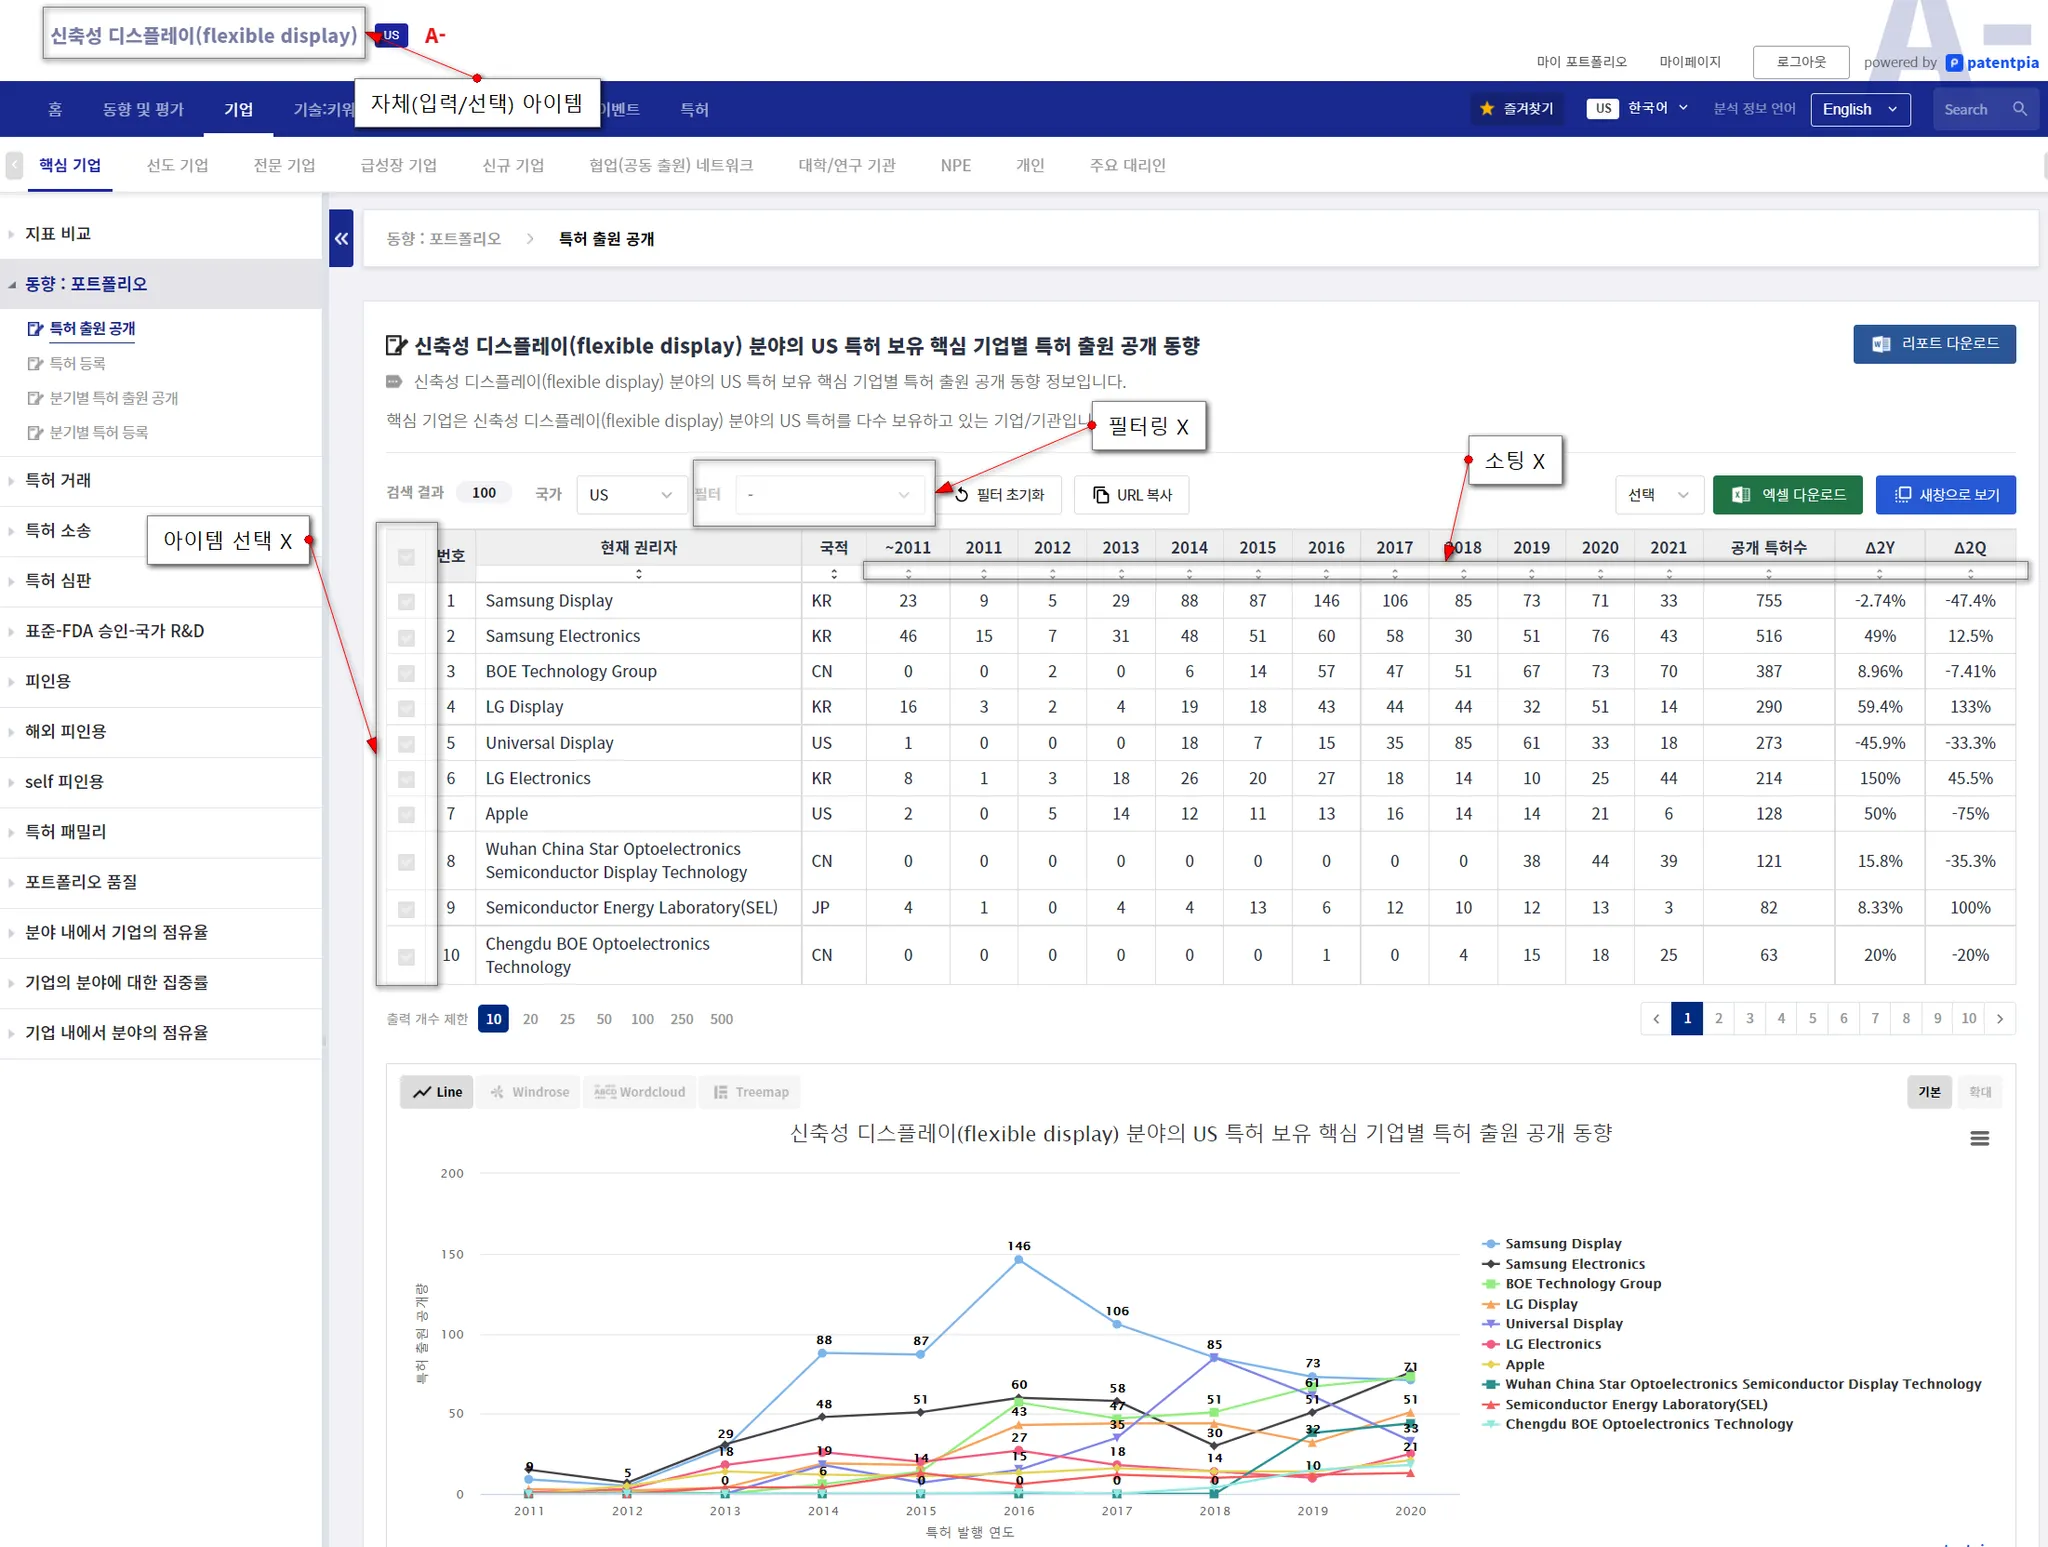Click the favorites star icon
The width and height of the screenshot is (2048, 1547).
1487,109
